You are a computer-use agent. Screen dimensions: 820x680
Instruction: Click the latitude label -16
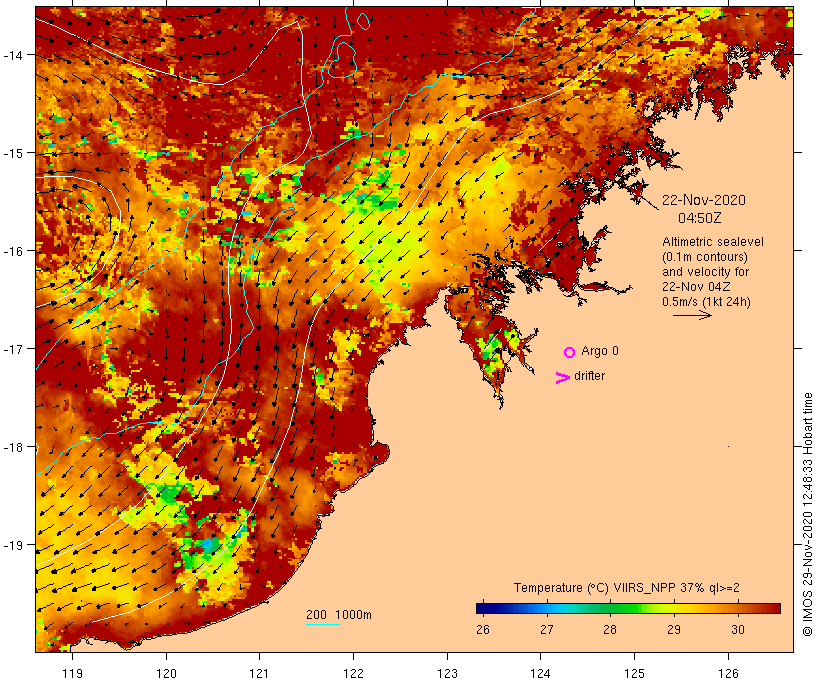tap(13, 251)
